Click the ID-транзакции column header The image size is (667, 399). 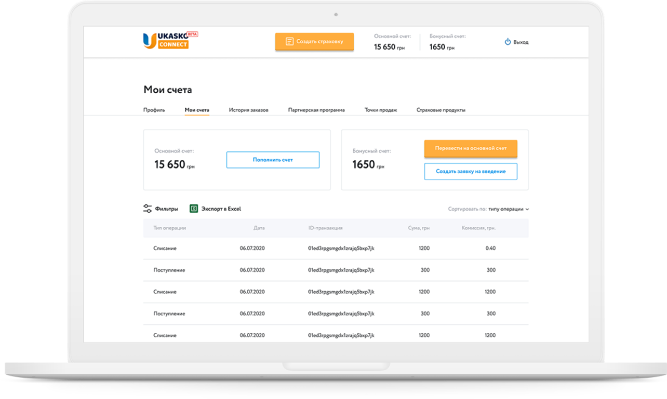325,228
